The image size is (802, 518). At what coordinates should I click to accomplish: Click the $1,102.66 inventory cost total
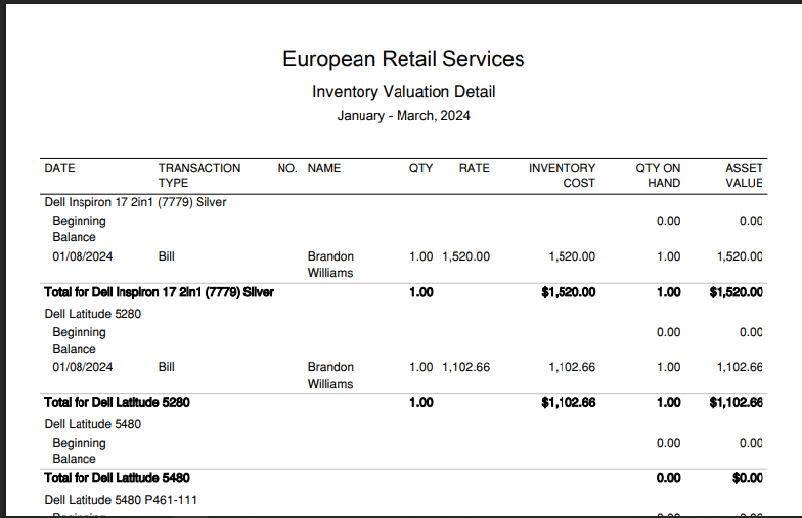pos(568,403)
